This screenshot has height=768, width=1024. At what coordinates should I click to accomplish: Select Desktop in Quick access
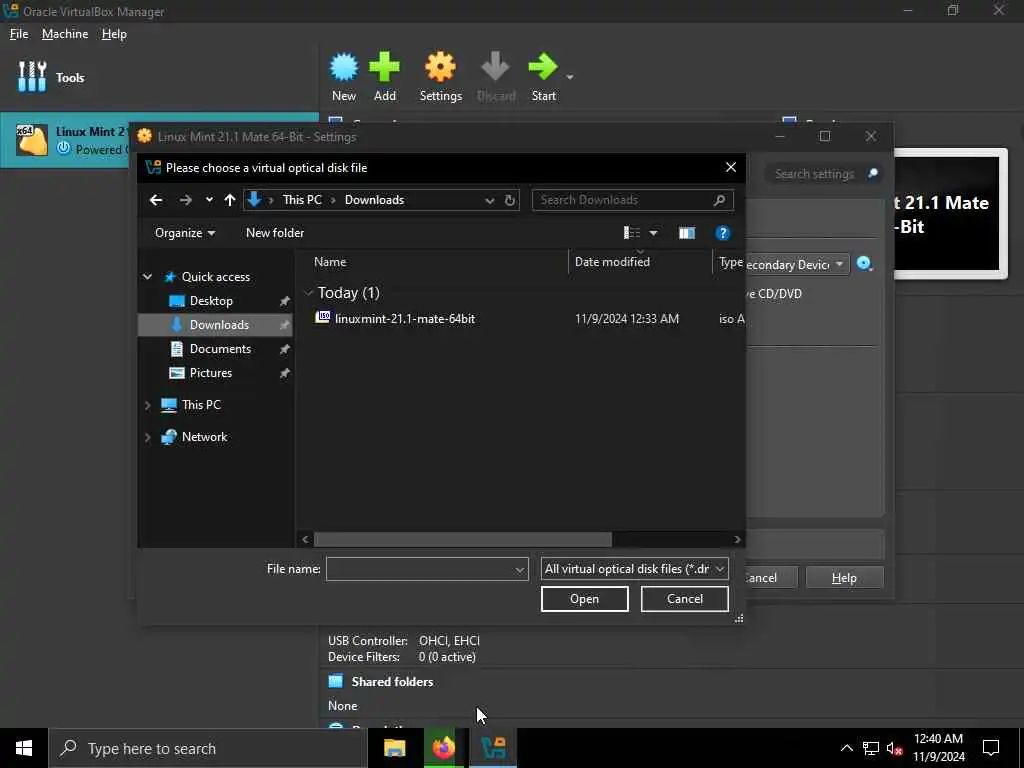[x=211, y=301]
